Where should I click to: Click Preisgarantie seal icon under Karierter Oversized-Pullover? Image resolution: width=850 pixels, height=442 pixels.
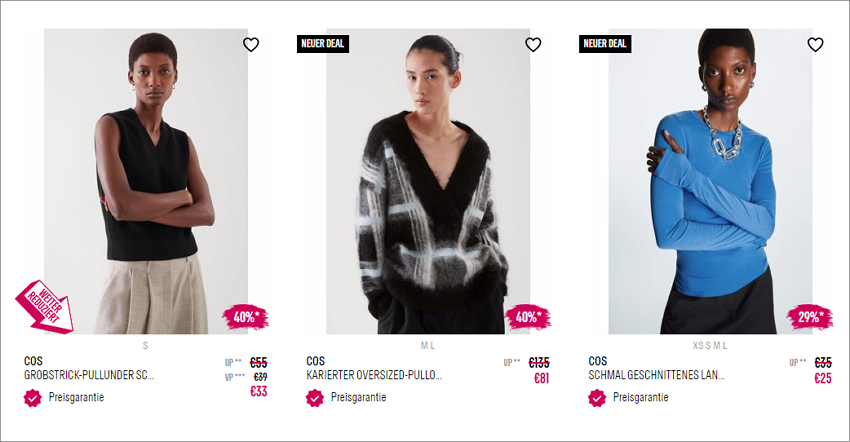tap(315, 398)
